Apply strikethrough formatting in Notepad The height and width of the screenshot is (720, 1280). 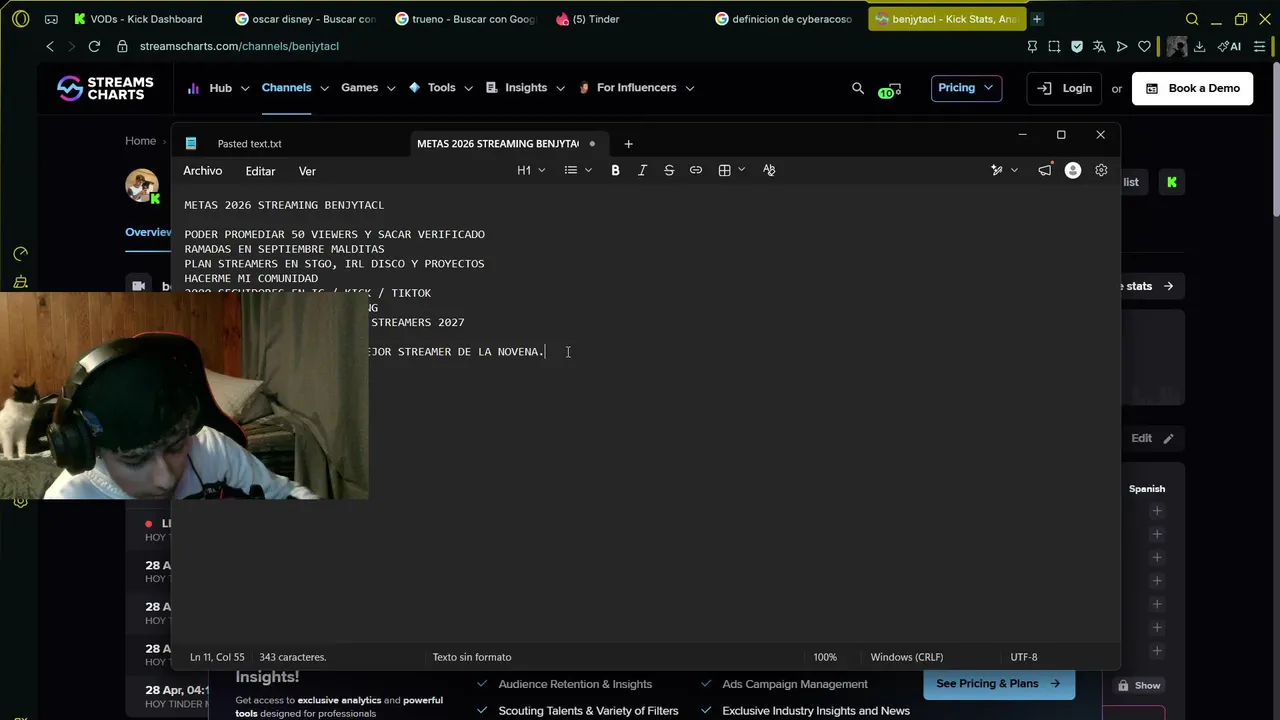(669, 170)
